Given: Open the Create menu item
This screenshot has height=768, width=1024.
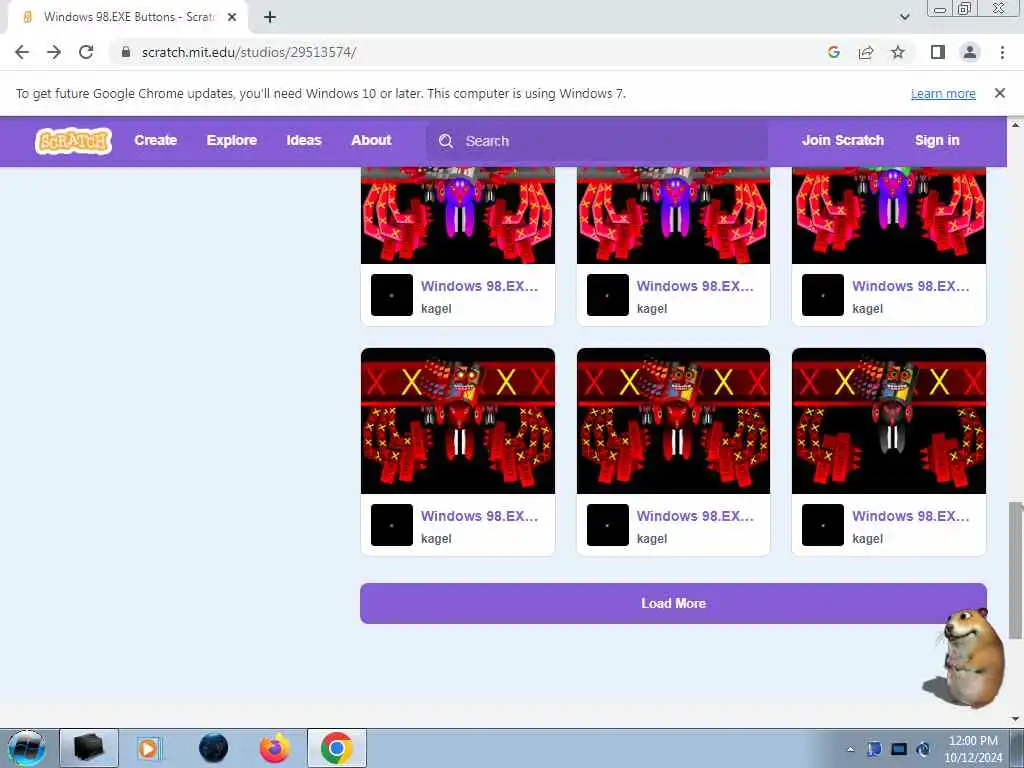Looking at the screenshot, I should [155, 140].
